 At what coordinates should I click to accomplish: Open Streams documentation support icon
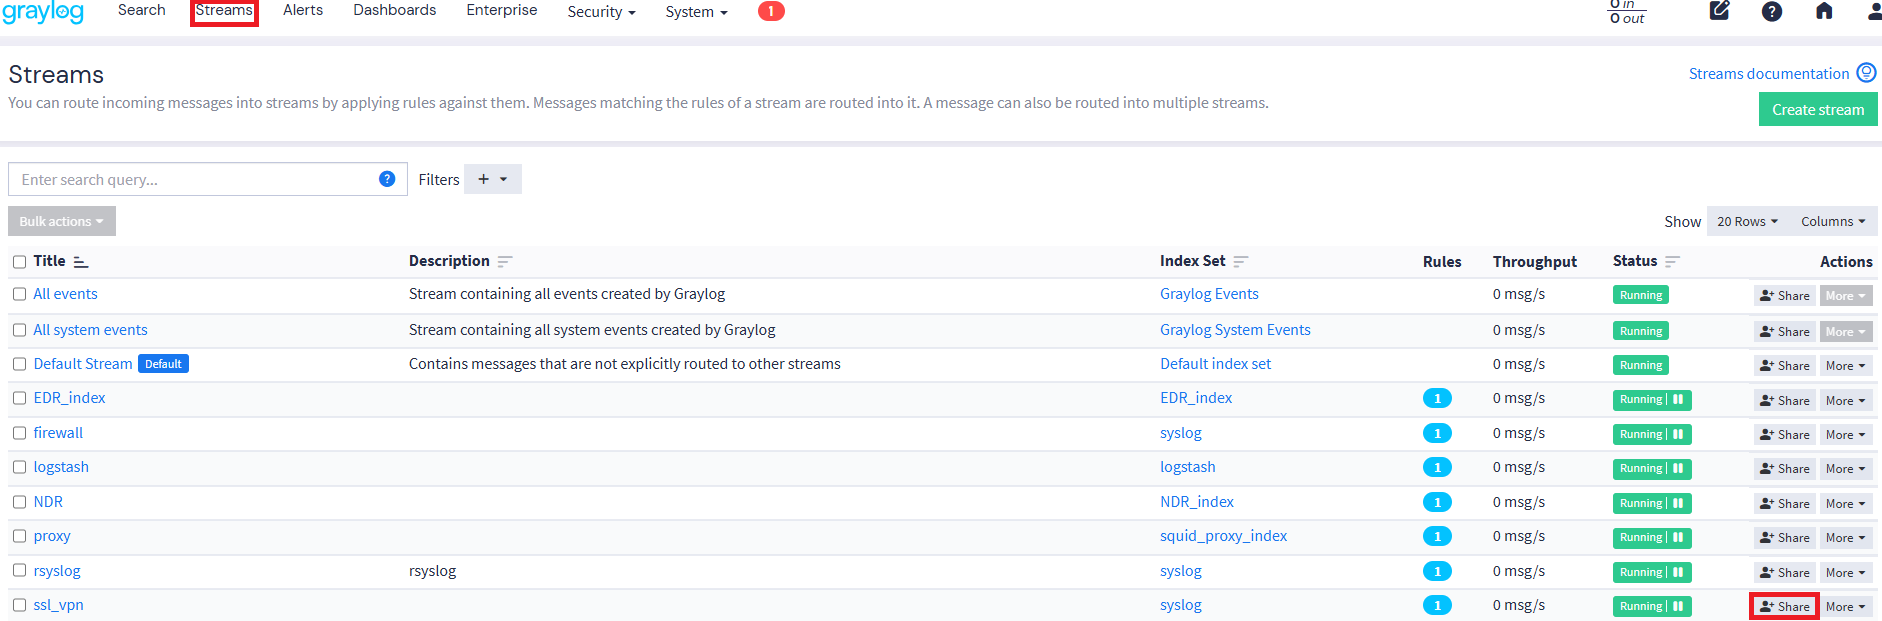pyautogui.click(x=1866, y=73)
